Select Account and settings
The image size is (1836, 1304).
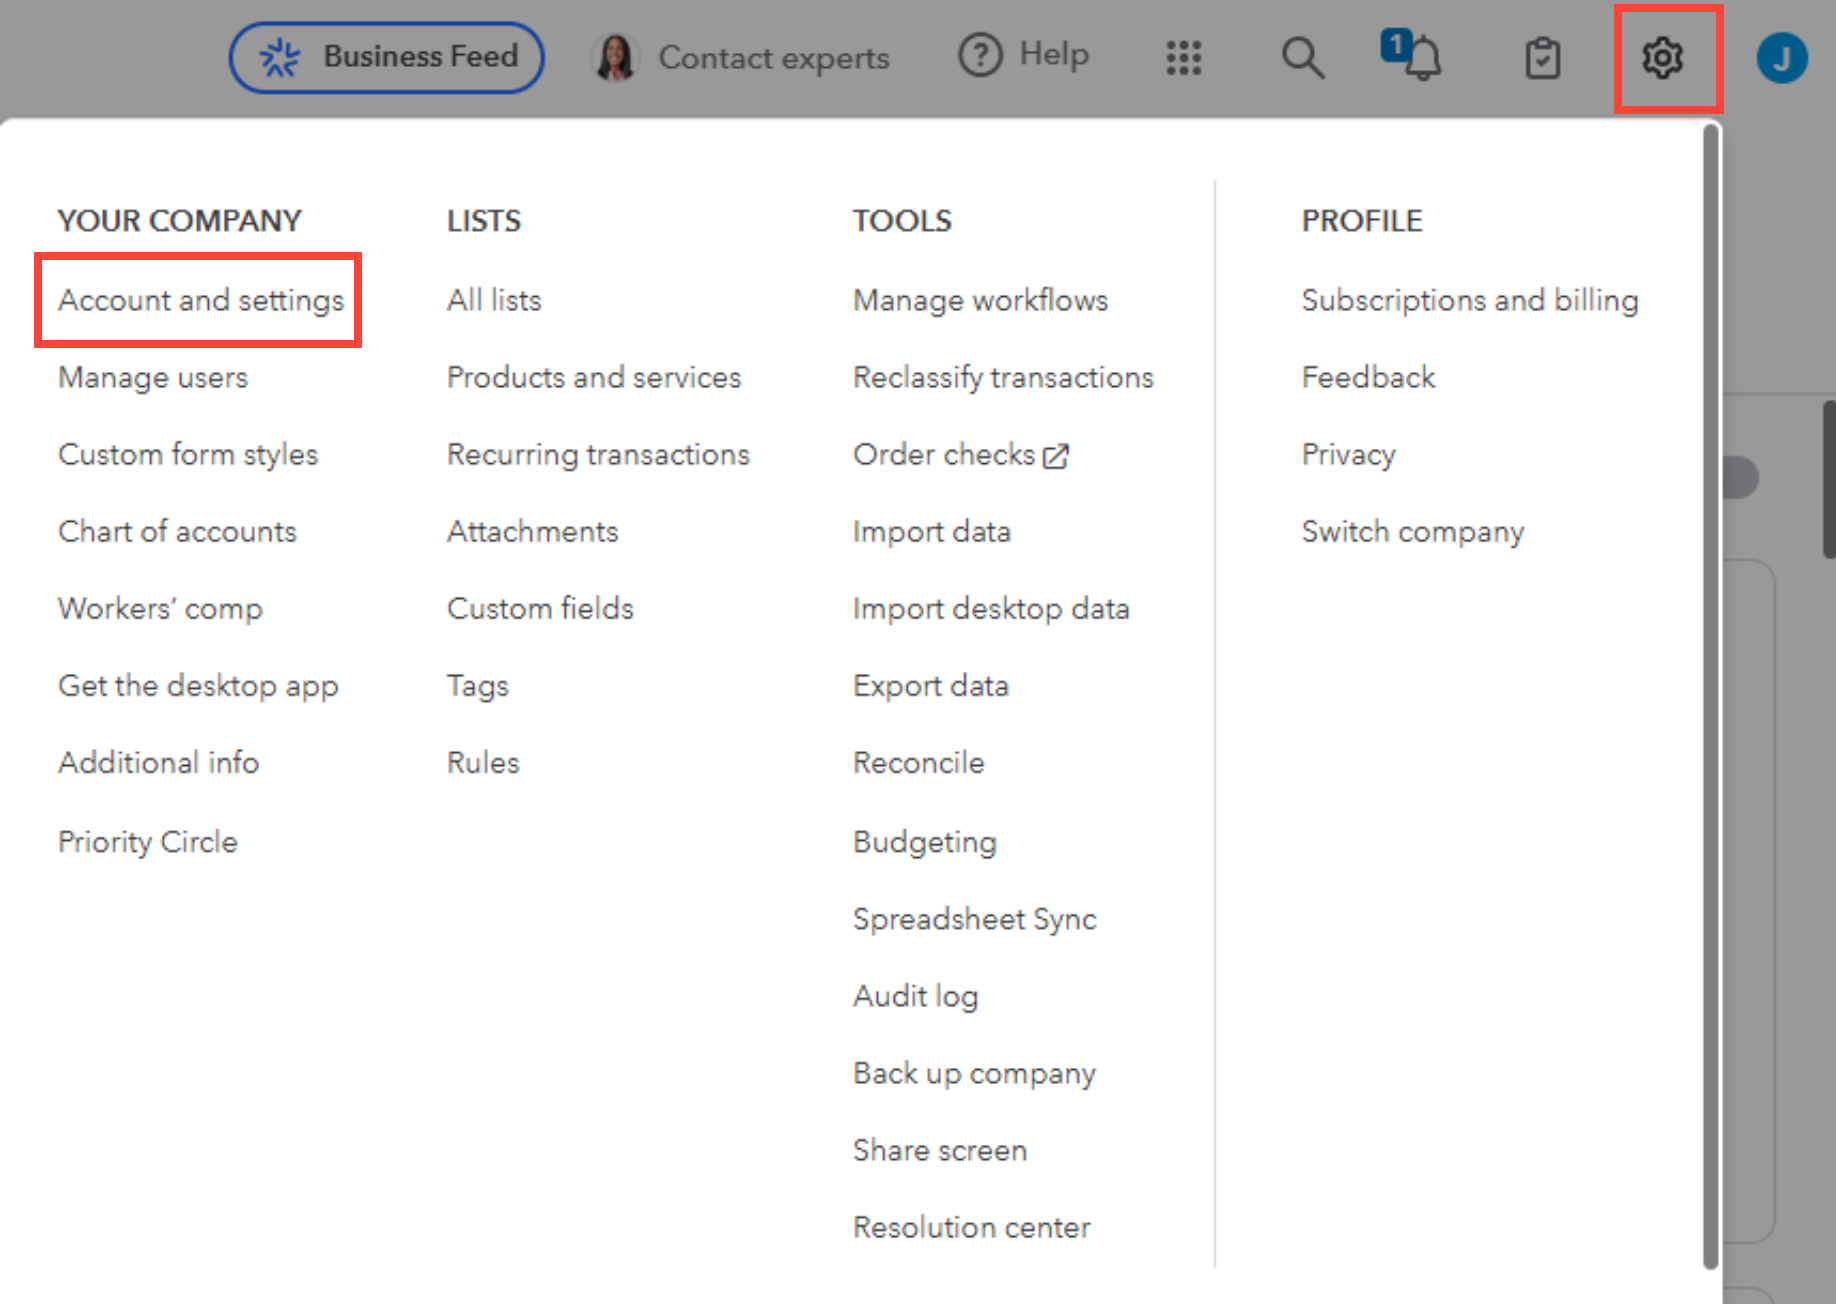(x=200, y=300)
